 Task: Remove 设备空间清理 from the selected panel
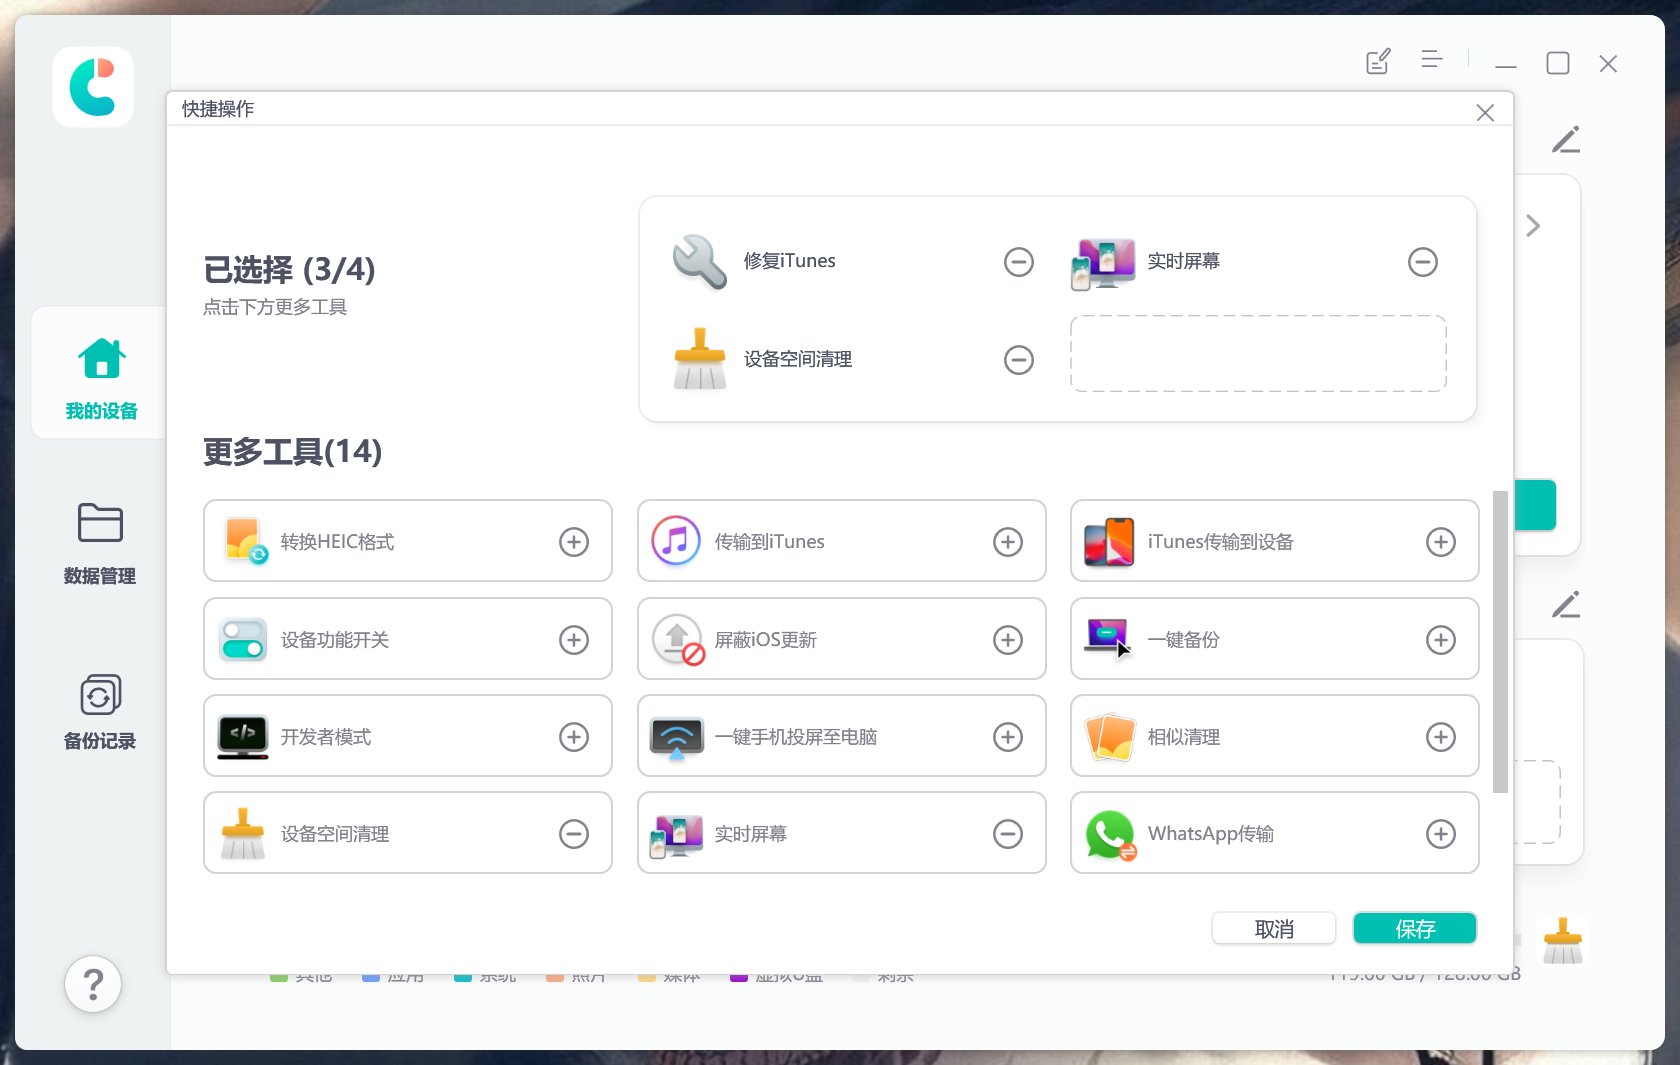[x=1018, y=360]
